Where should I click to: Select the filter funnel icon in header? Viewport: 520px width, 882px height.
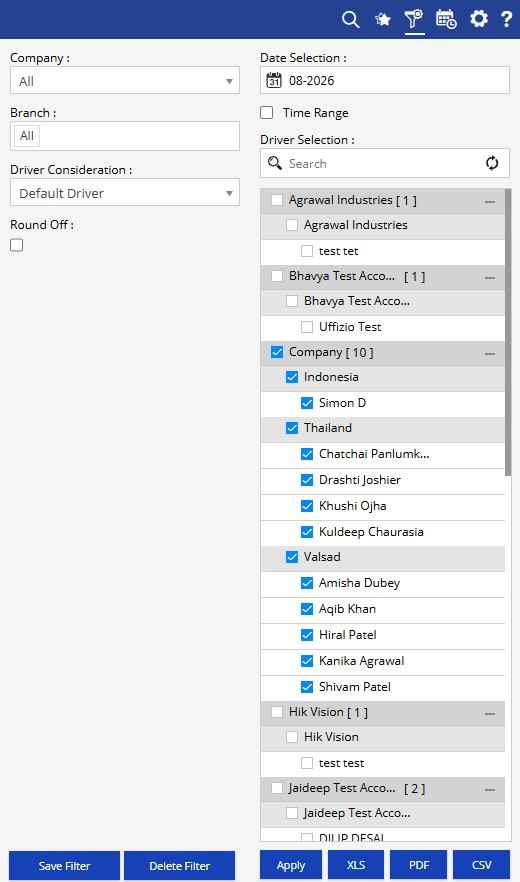pyautogui.click(x=414, y=19)
